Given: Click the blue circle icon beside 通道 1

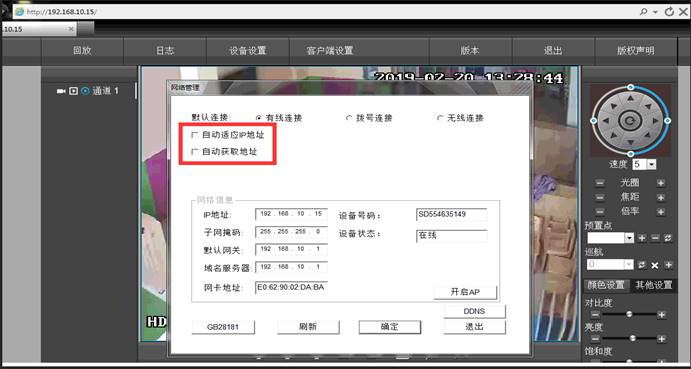Looking at the screenshot, I should pyautogui.click(x=85, y=91).
